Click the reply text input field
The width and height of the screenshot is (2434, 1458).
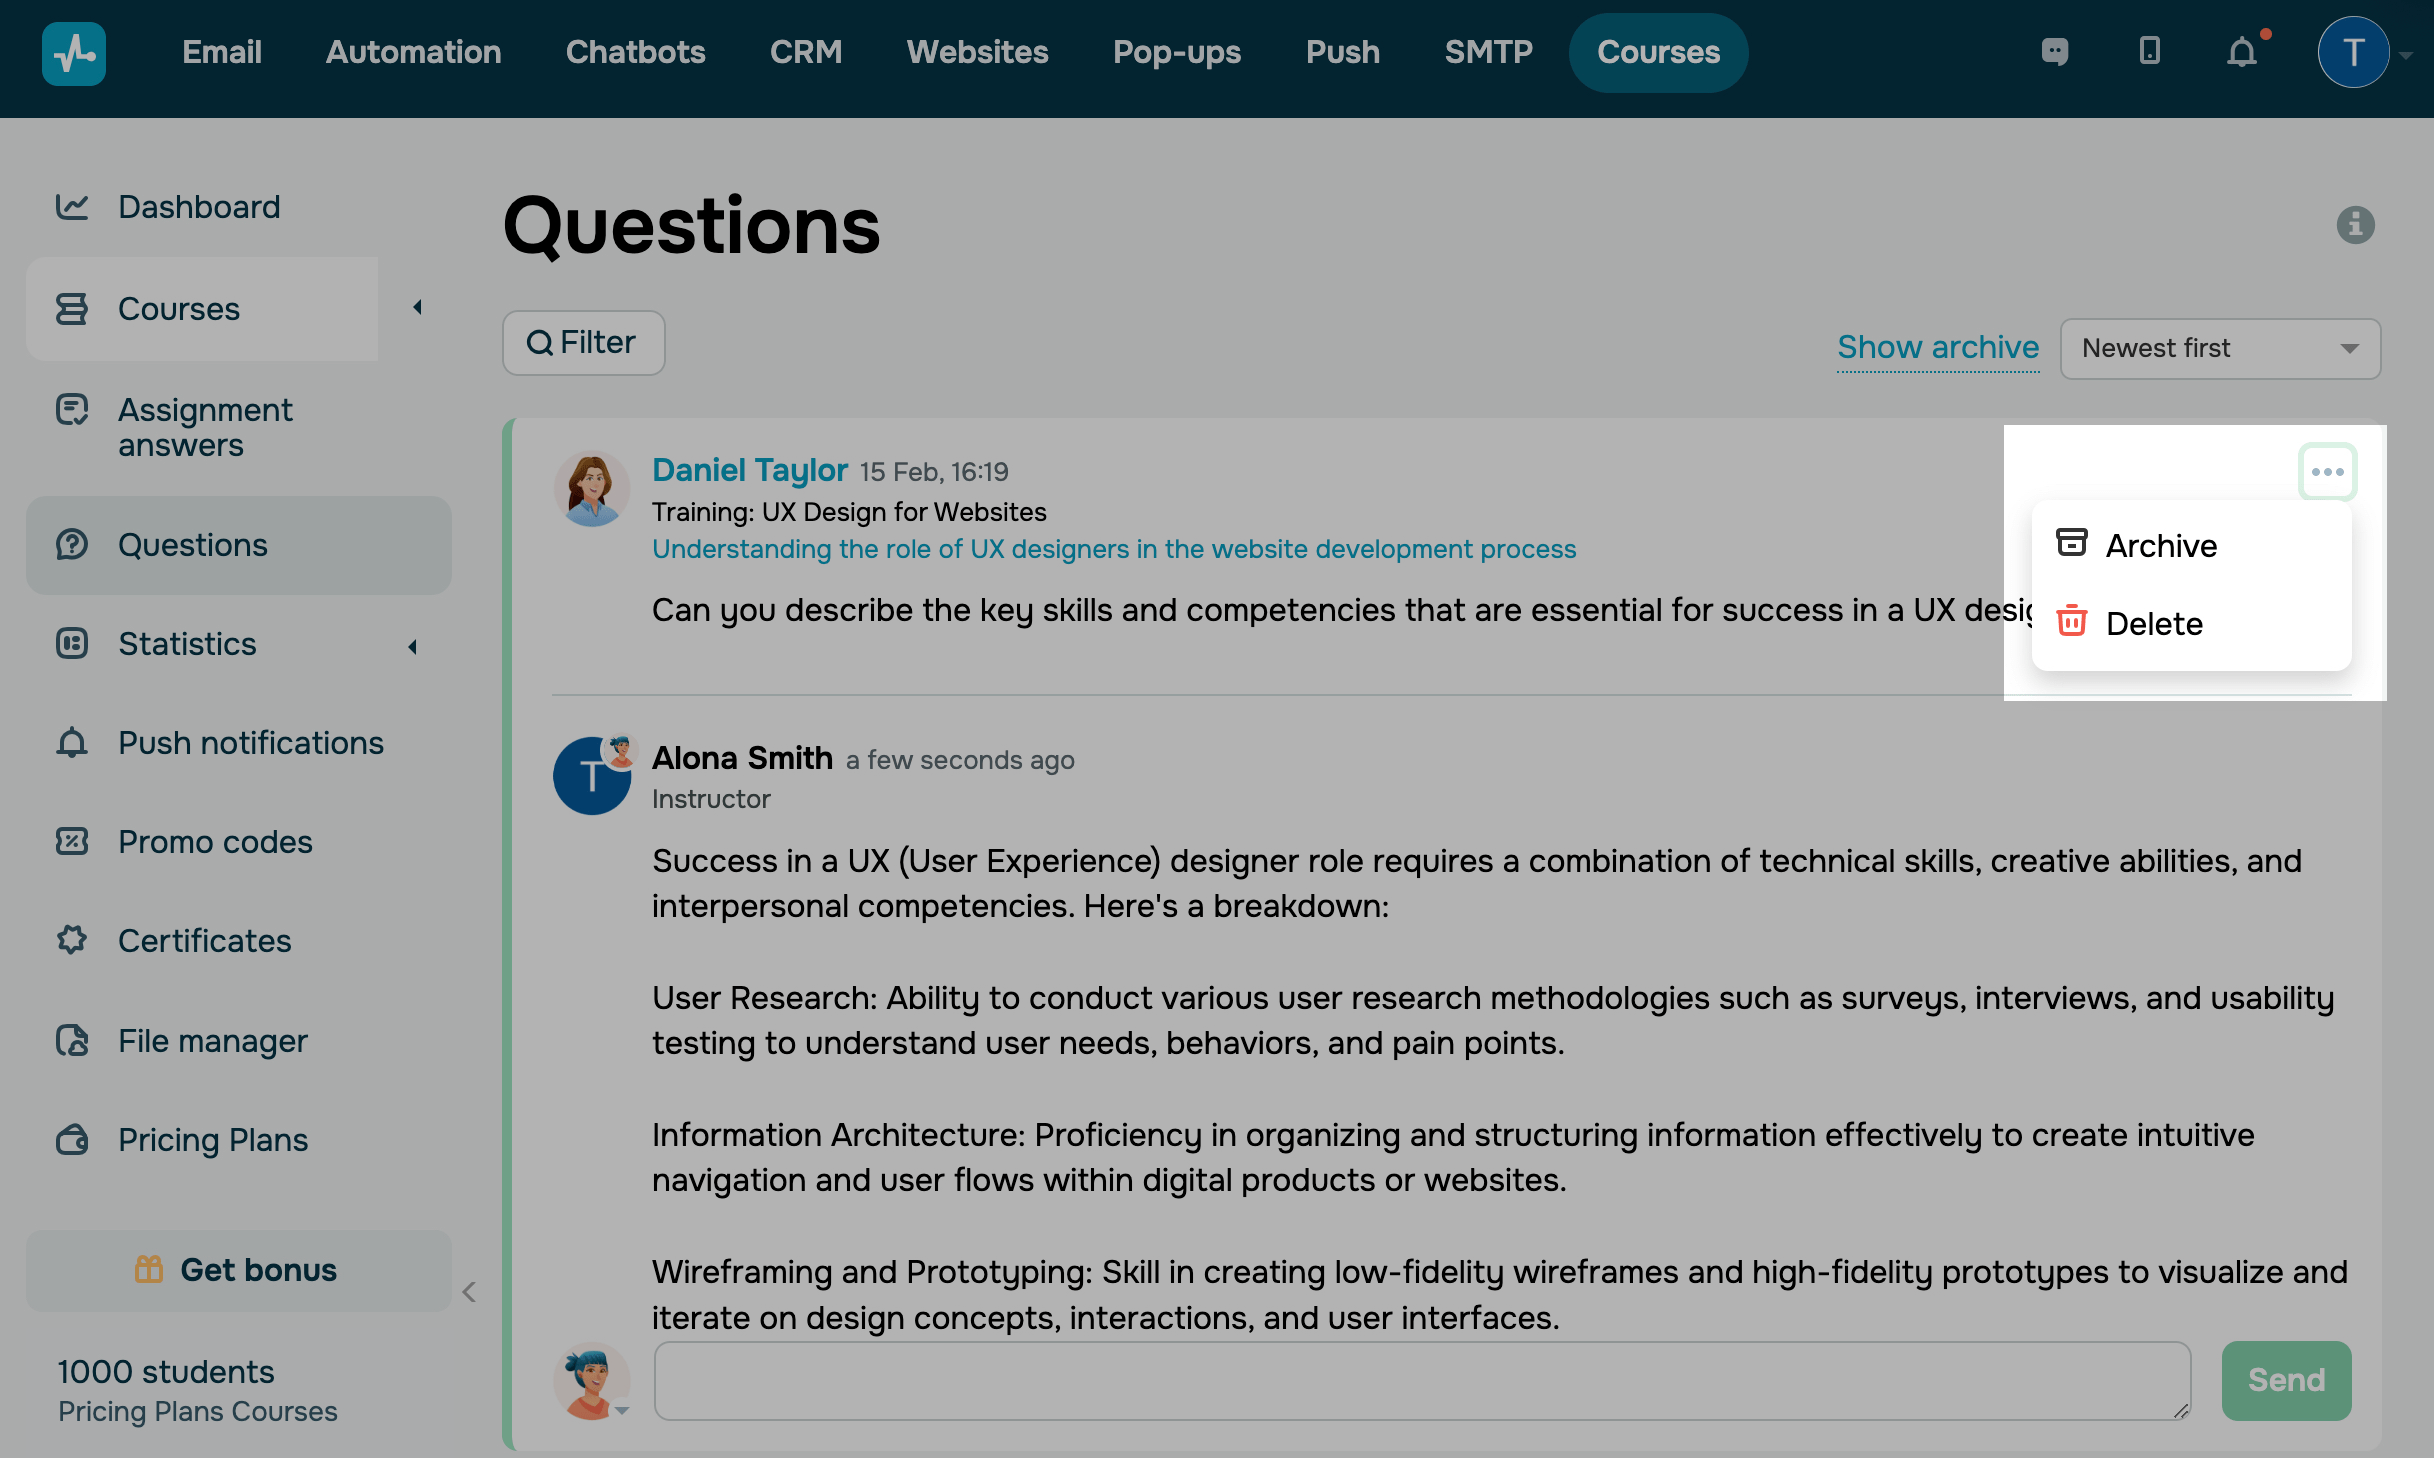(x=1421, y=1380)
